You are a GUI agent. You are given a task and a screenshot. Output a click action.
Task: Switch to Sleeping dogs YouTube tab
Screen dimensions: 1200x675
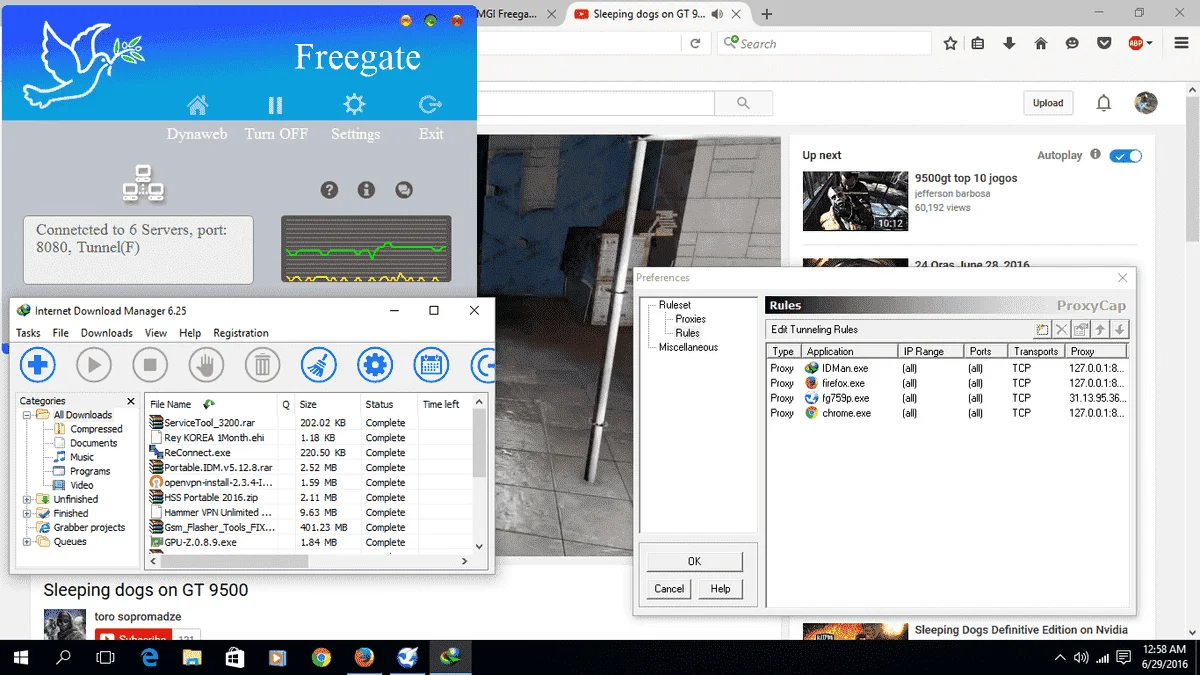click(648, 14)
